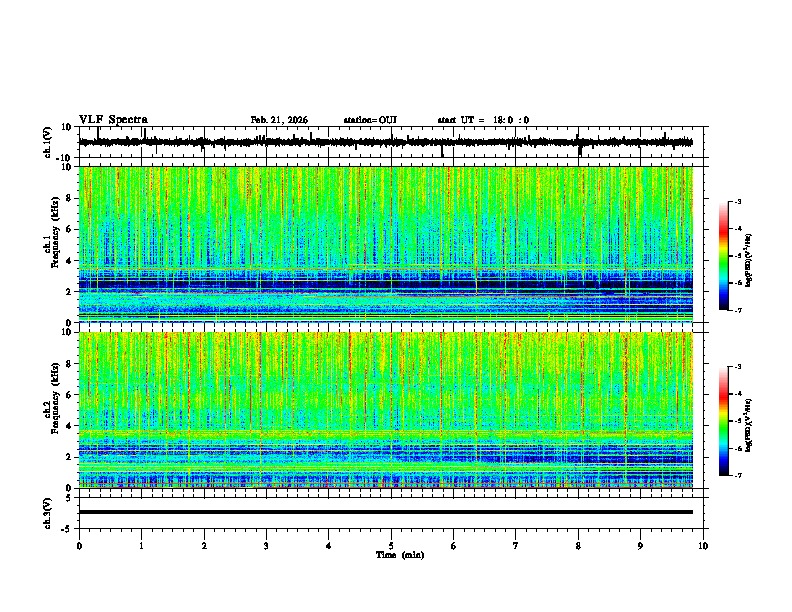
Task: Click the ch.2 spectrogram frequency tick "8"
Action: pyautogui.click(x=70, y=364)
